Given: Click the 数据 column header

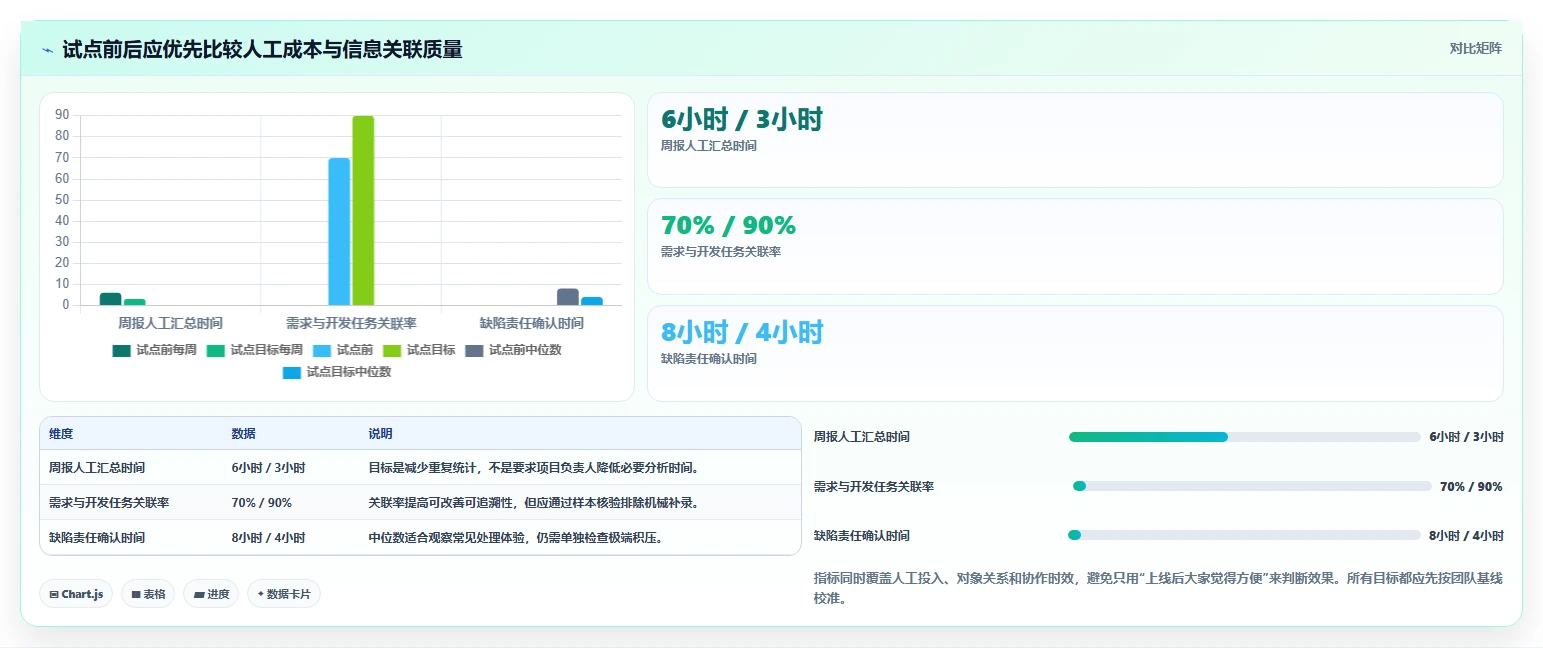Looking at the screenshot, I should pyautogui.click(x=244, y=434).
